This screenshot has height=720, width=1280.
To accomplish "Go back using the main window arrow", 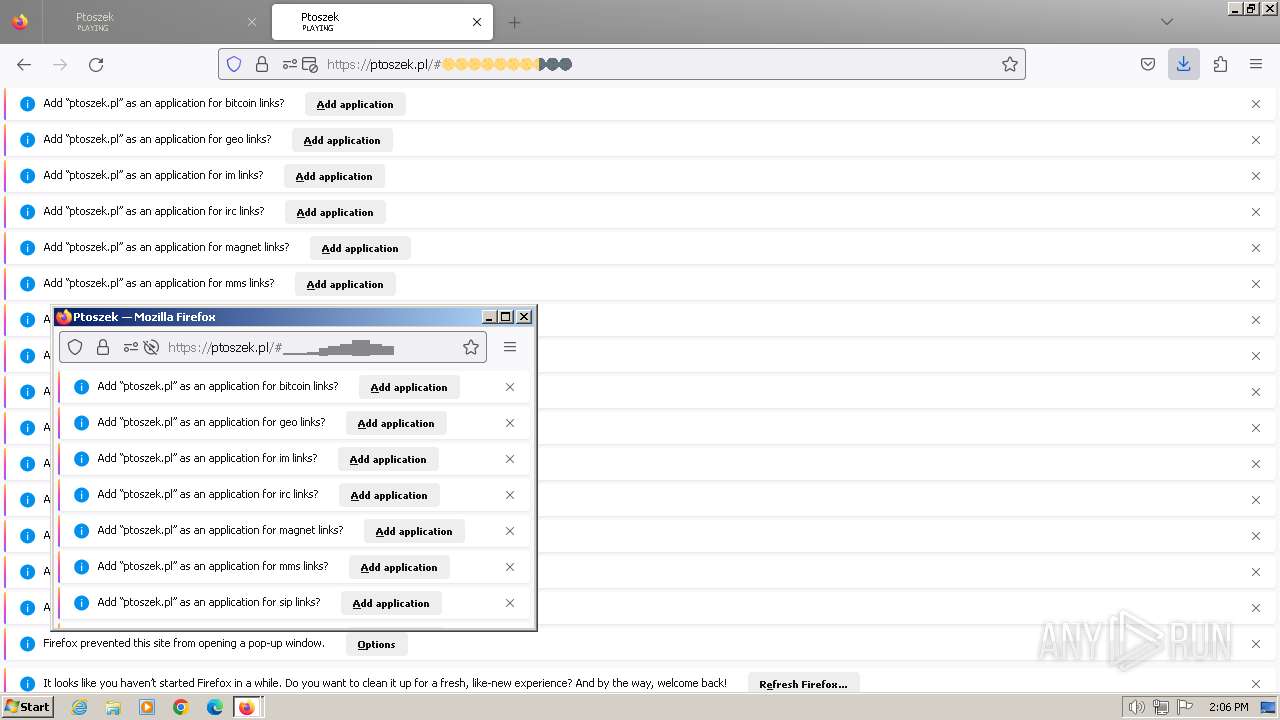I will pos(24,64).
